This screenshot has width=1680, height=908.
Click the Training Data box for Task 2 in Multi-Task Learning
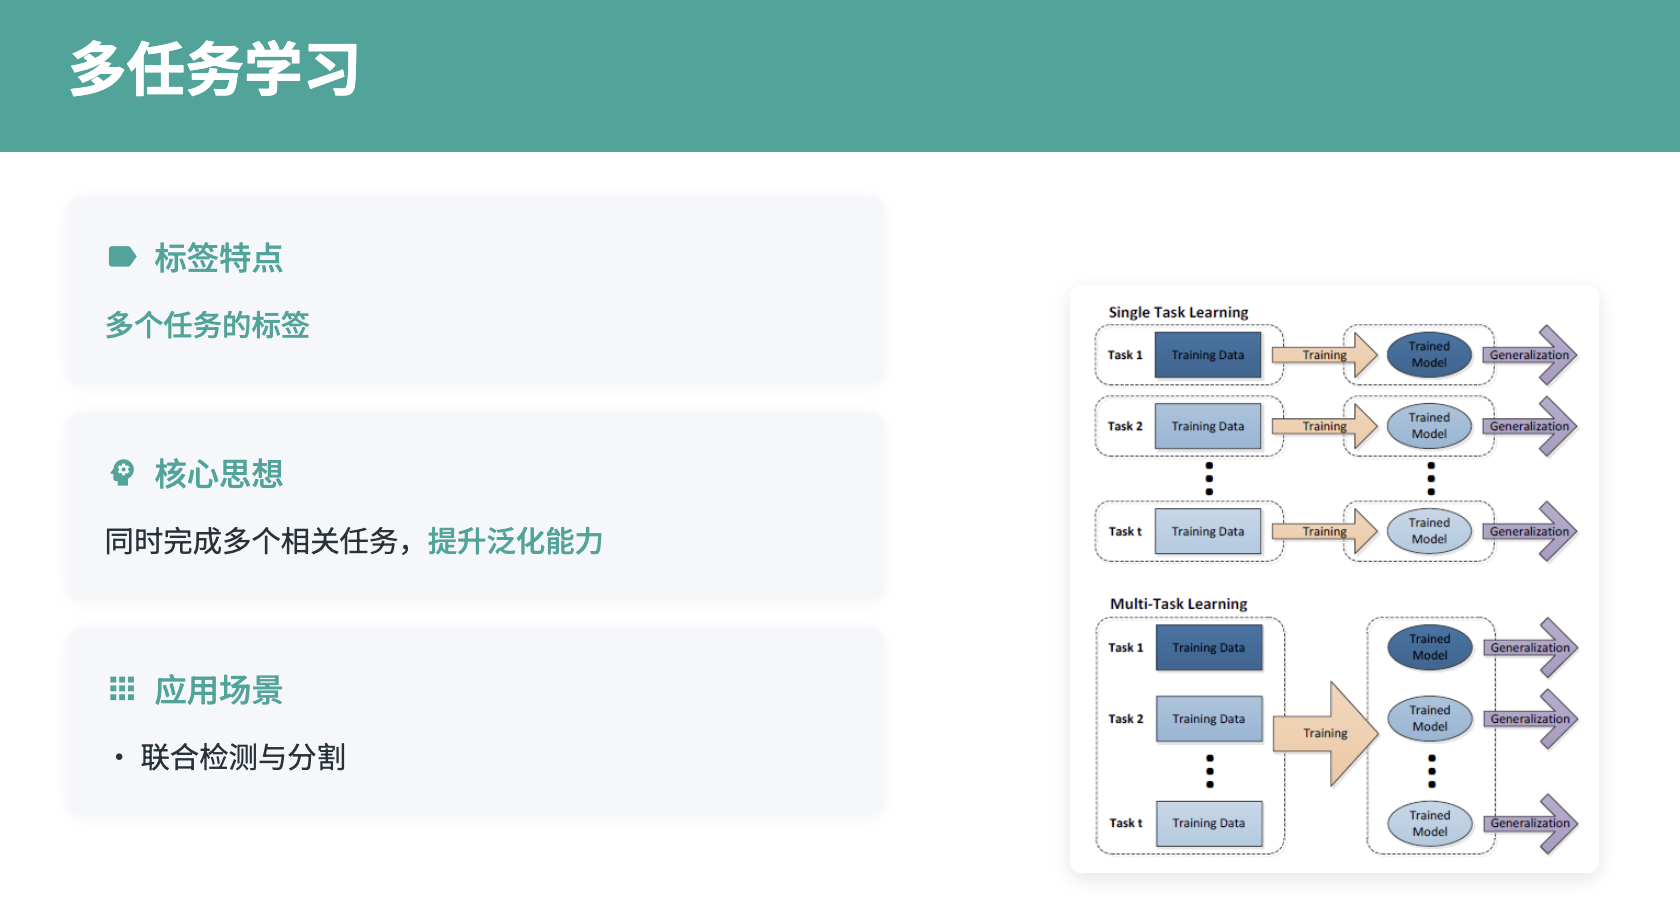point(1209,718)
